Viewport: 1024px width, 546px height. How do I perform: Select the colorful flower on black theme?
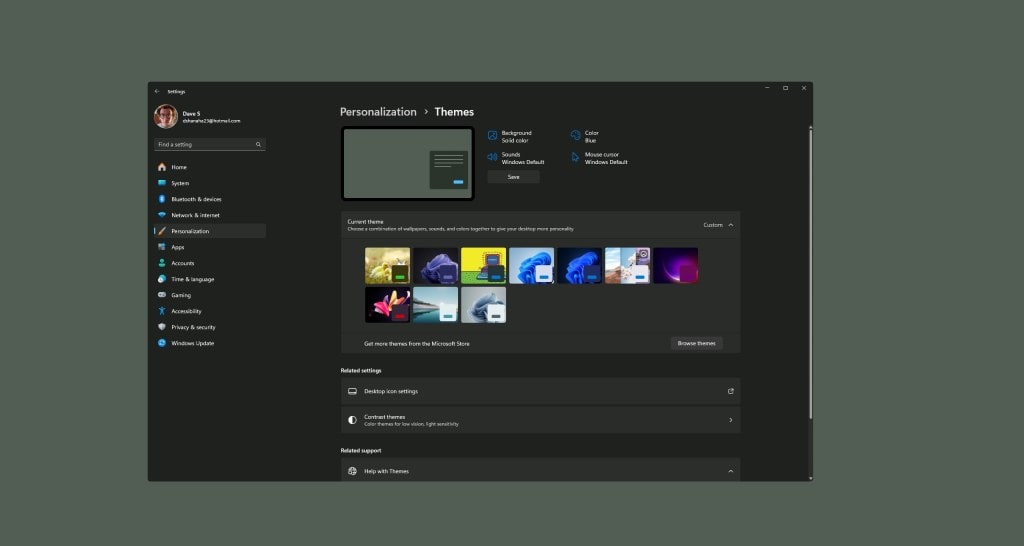click(x=387, y=305)
